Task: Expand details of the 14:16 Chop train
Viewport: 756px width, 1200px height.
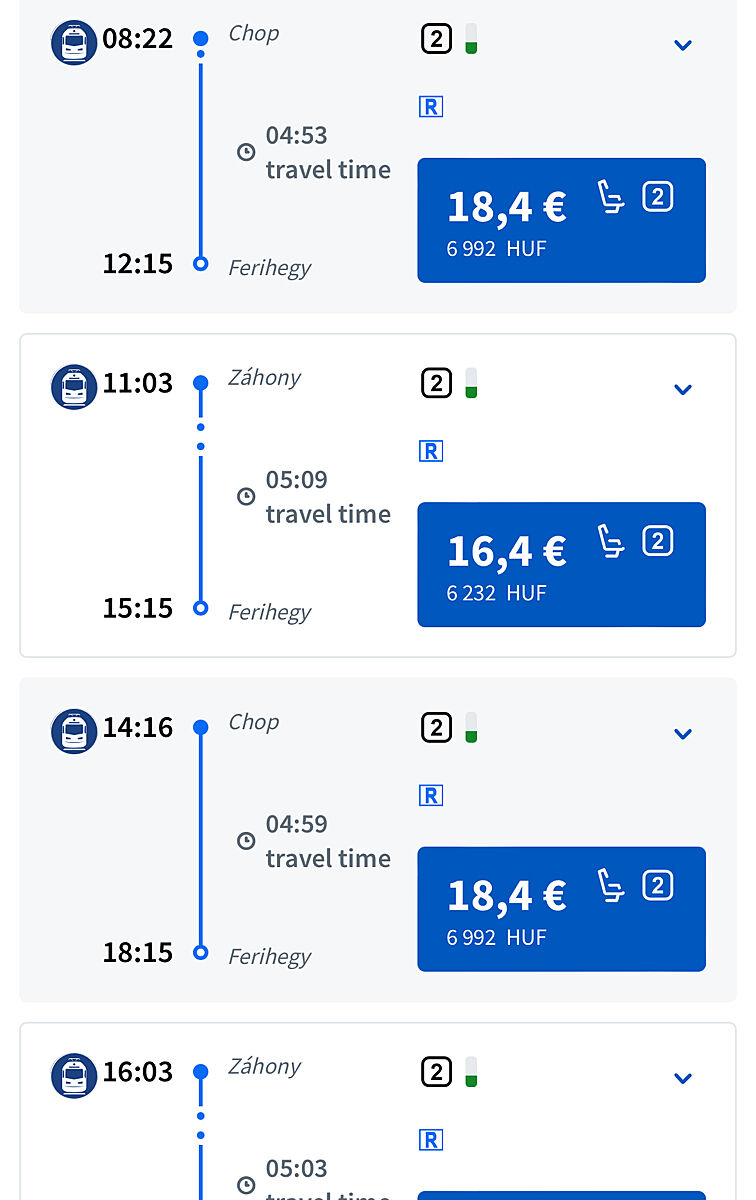Action: point(683,734)
